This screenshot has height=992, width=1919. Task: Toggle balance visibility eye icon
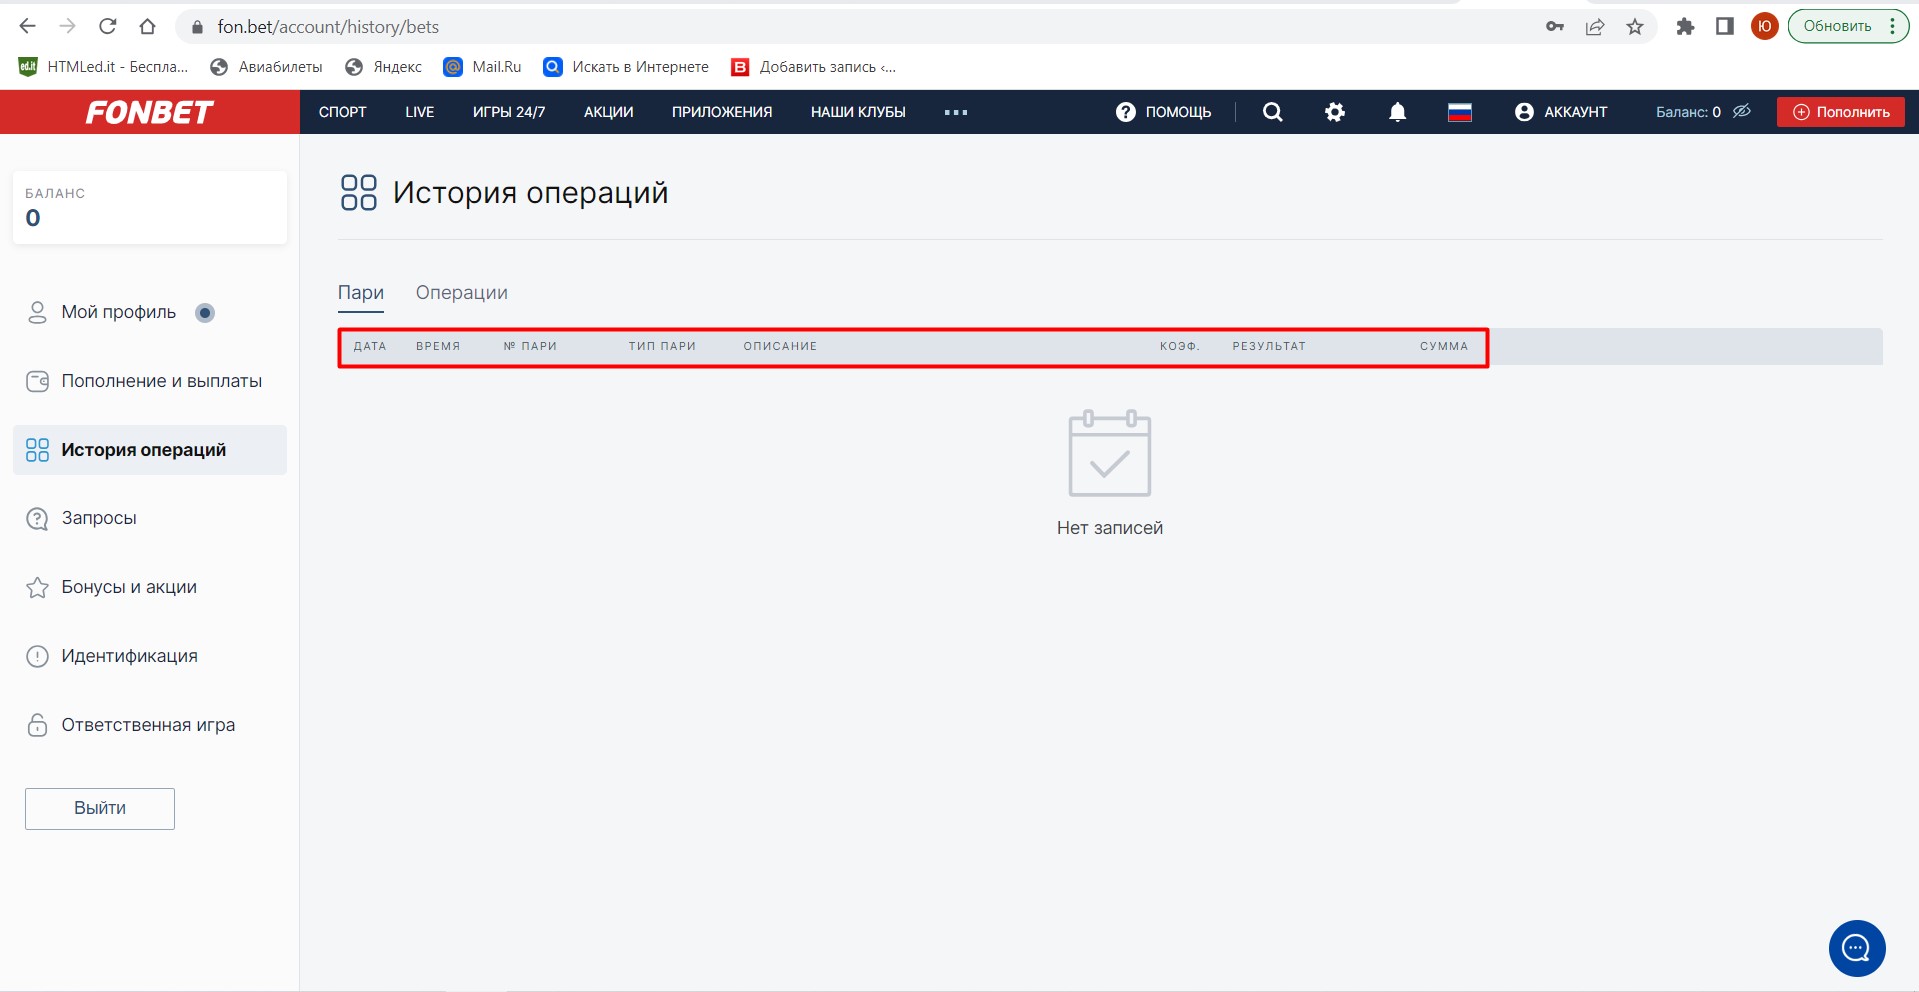[x=1742, y=111]
